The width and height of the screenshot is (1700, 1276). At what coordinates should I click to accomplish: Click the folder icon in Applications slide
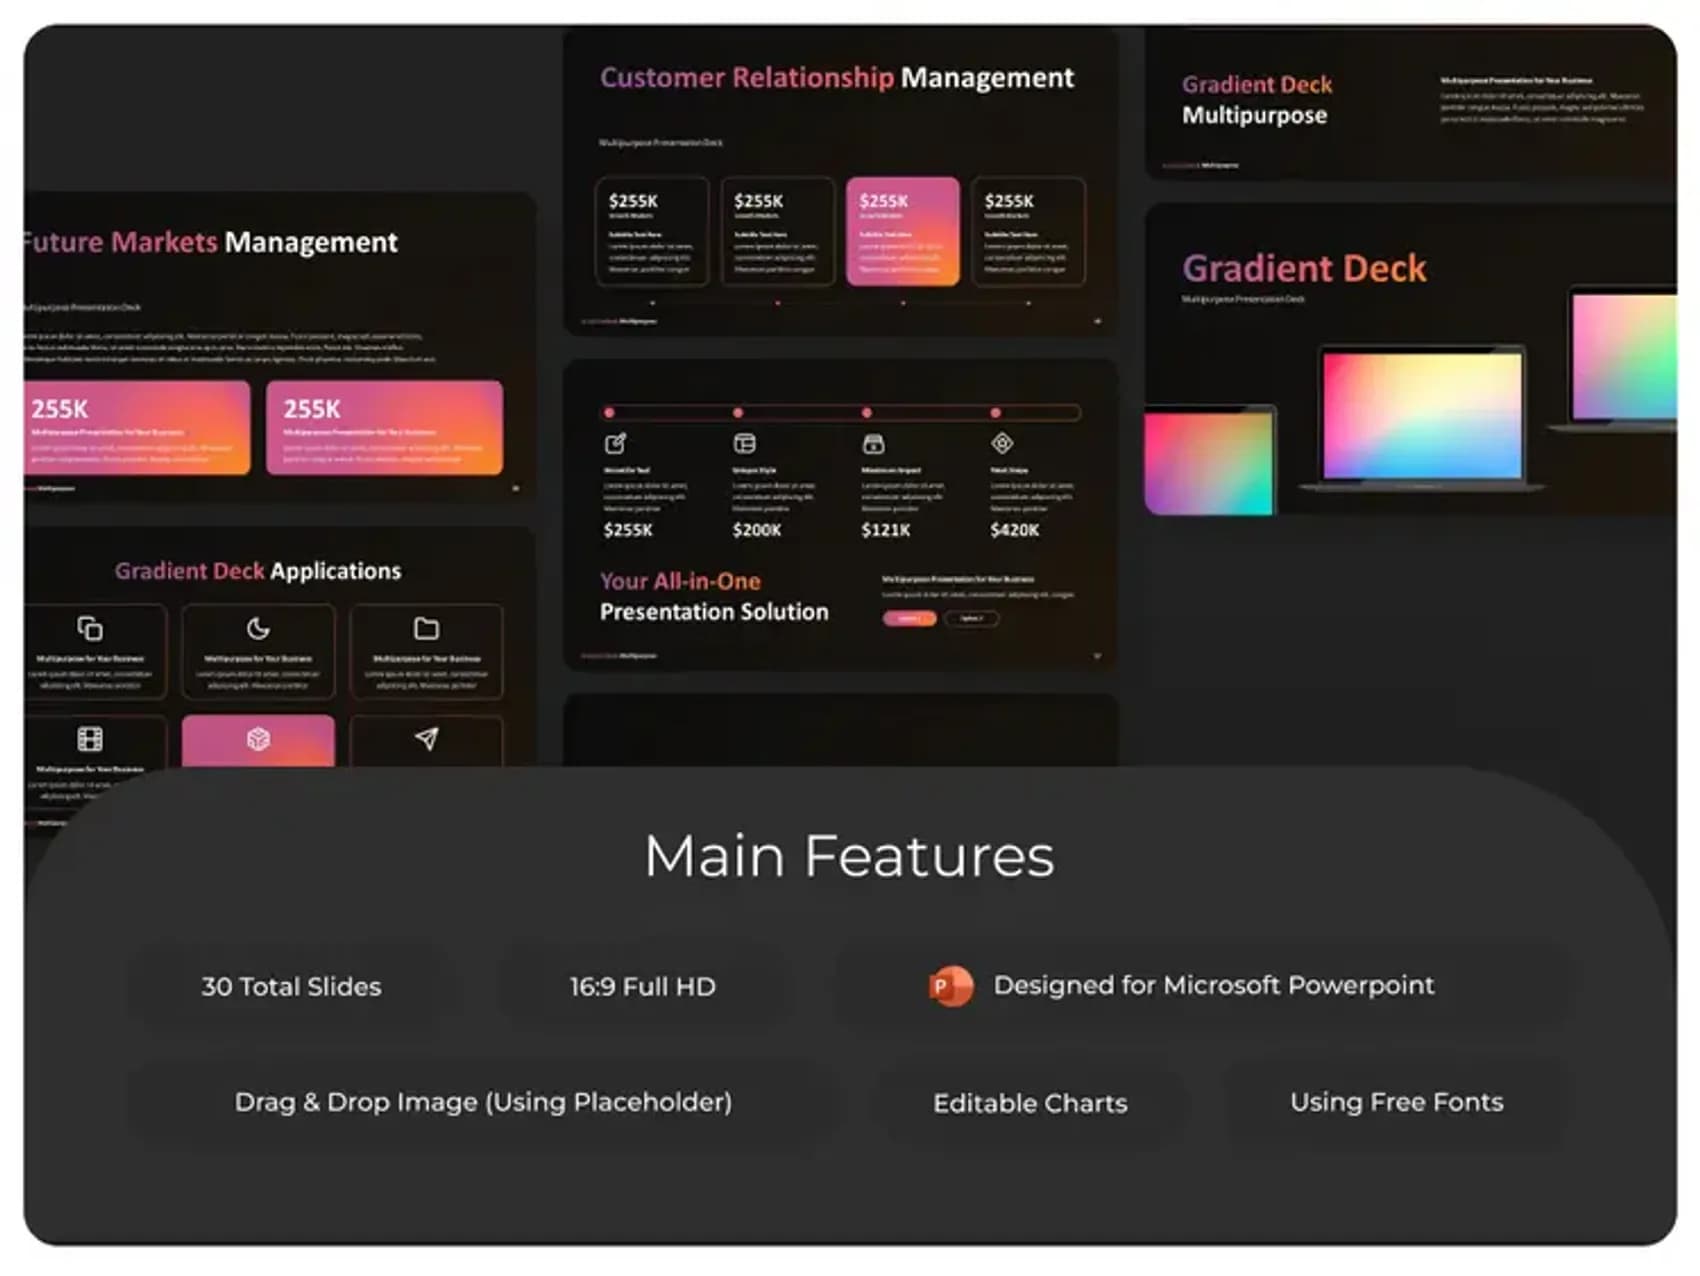point(426,628)
